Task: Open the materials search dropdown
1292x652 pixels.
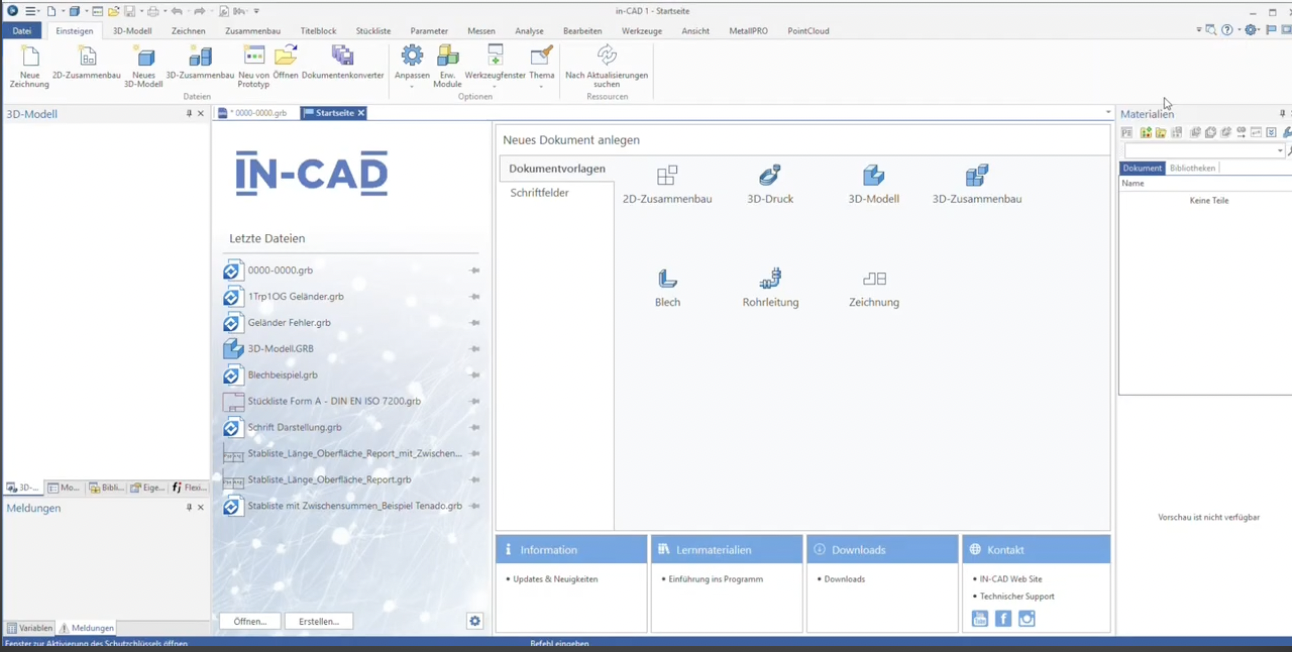Action: (x=1280, y=150)
